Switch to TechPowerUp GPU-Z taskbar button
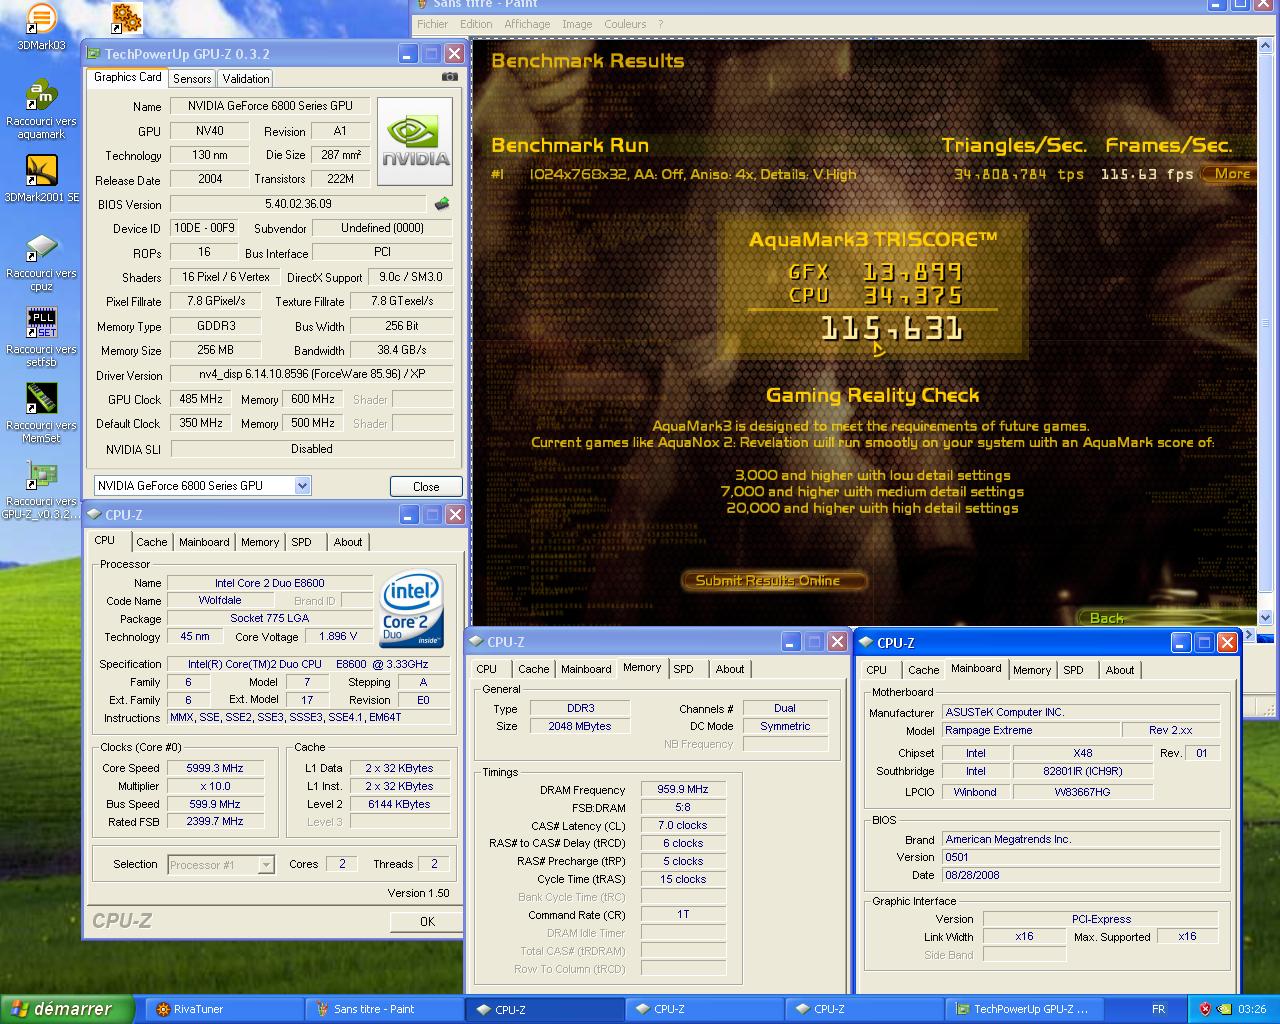Viewport: 1280px width, 1024px height. pyautogui.click(x=1024, y=1009)
